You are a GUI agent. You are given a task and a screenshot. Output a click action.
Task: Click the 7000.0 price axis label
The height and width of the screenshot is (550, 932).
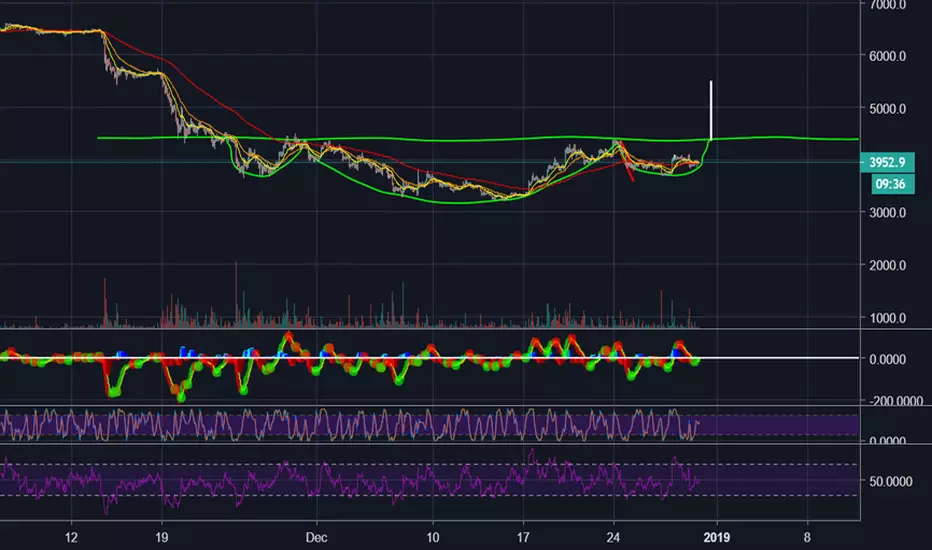pyautogui.click(x=887, y=5)
